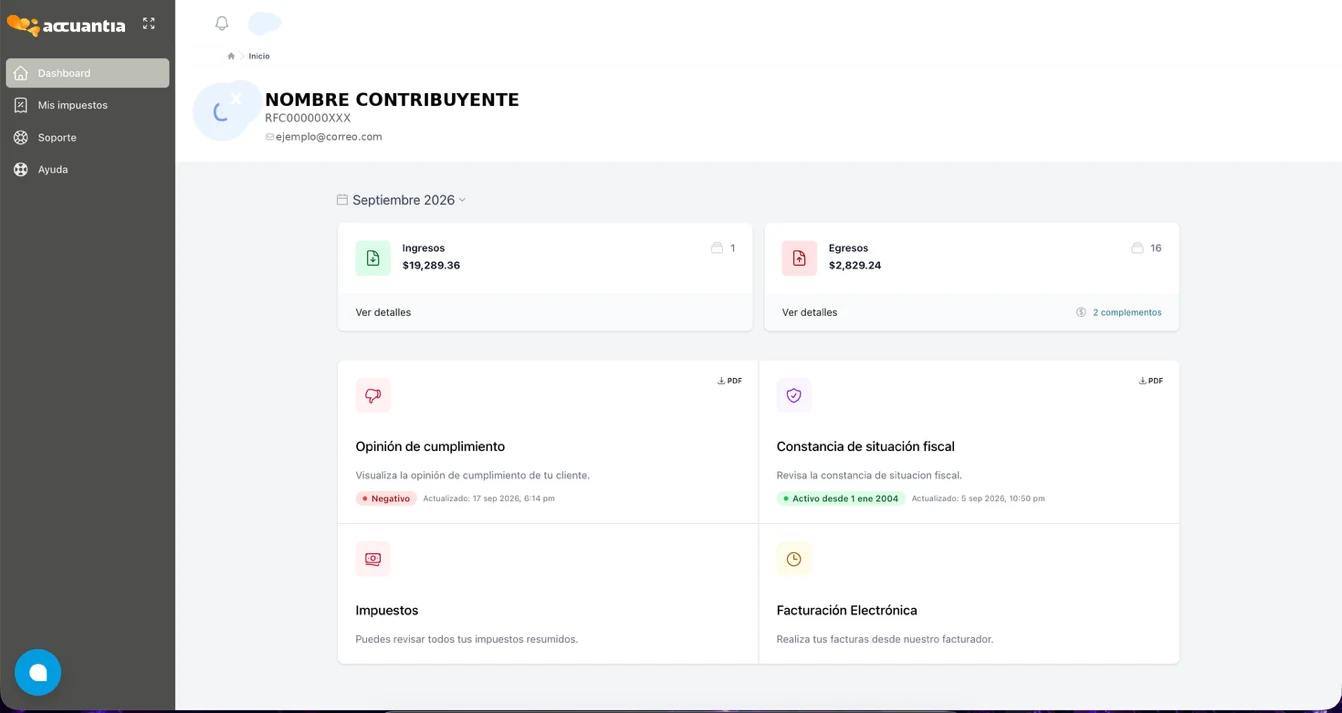This screenshot has width=1342, height=713.
Task: Click the user avatar placeholder in header
Action: click(264, 23)
